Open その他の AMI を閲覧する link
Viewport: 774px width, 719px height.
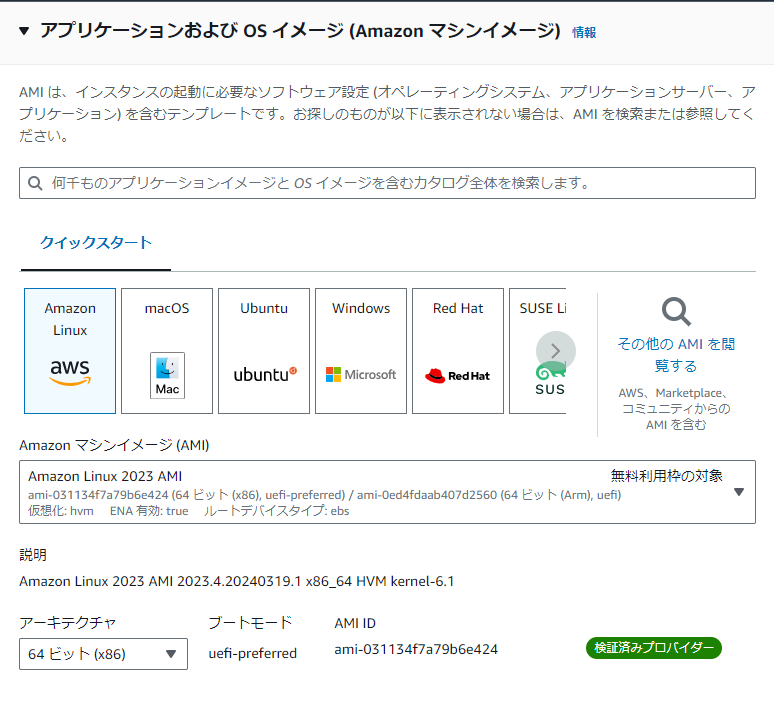pos(676,355)
